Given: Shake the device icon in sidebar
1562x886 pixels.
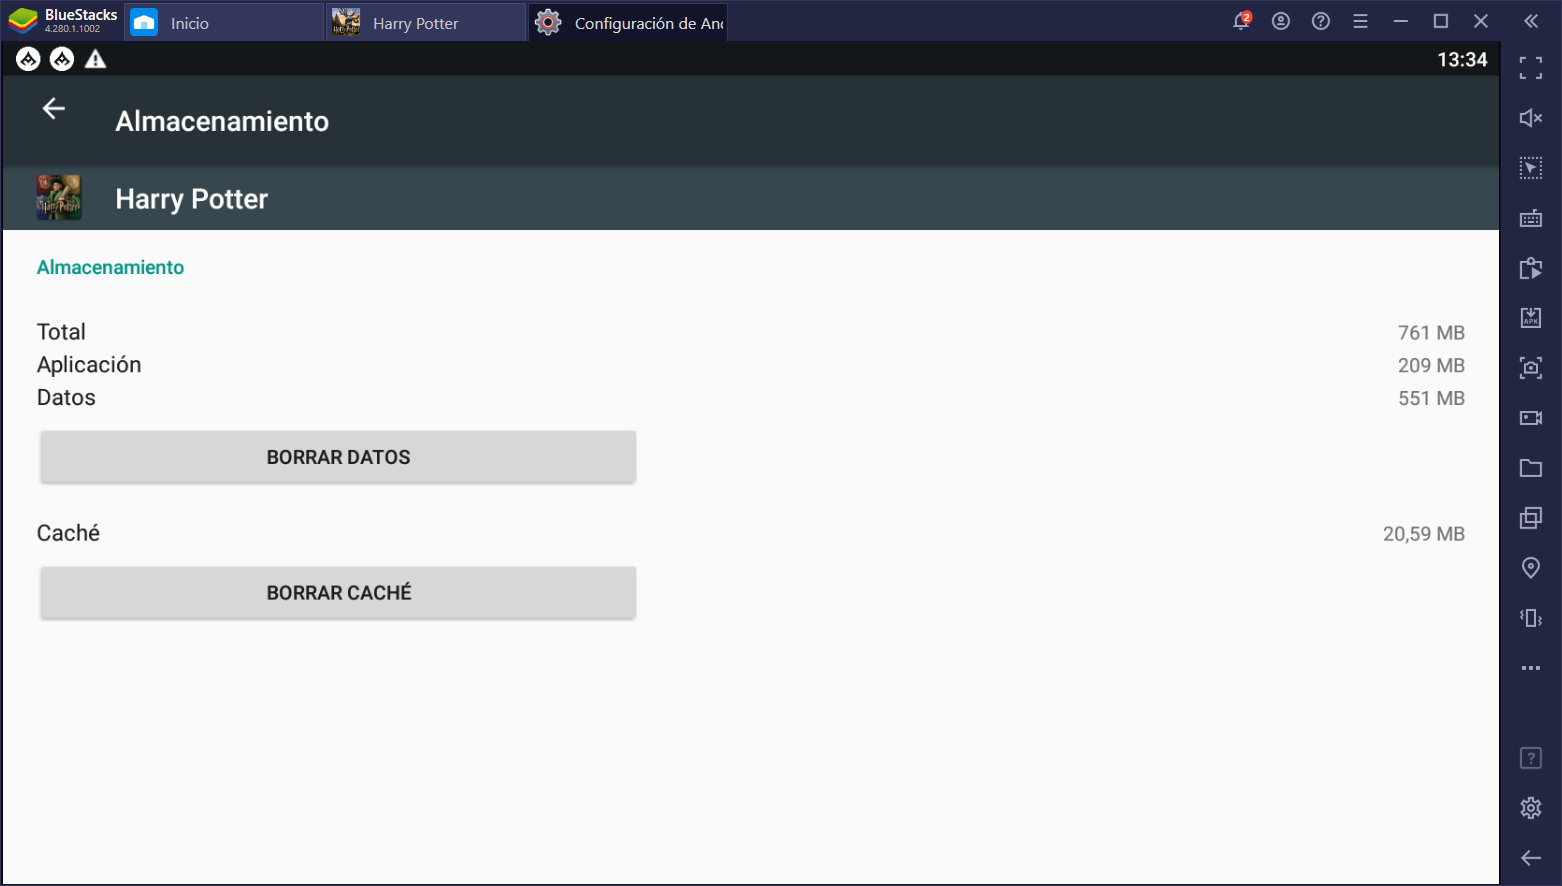Looking at the screenshot, I should [1531, 618].
